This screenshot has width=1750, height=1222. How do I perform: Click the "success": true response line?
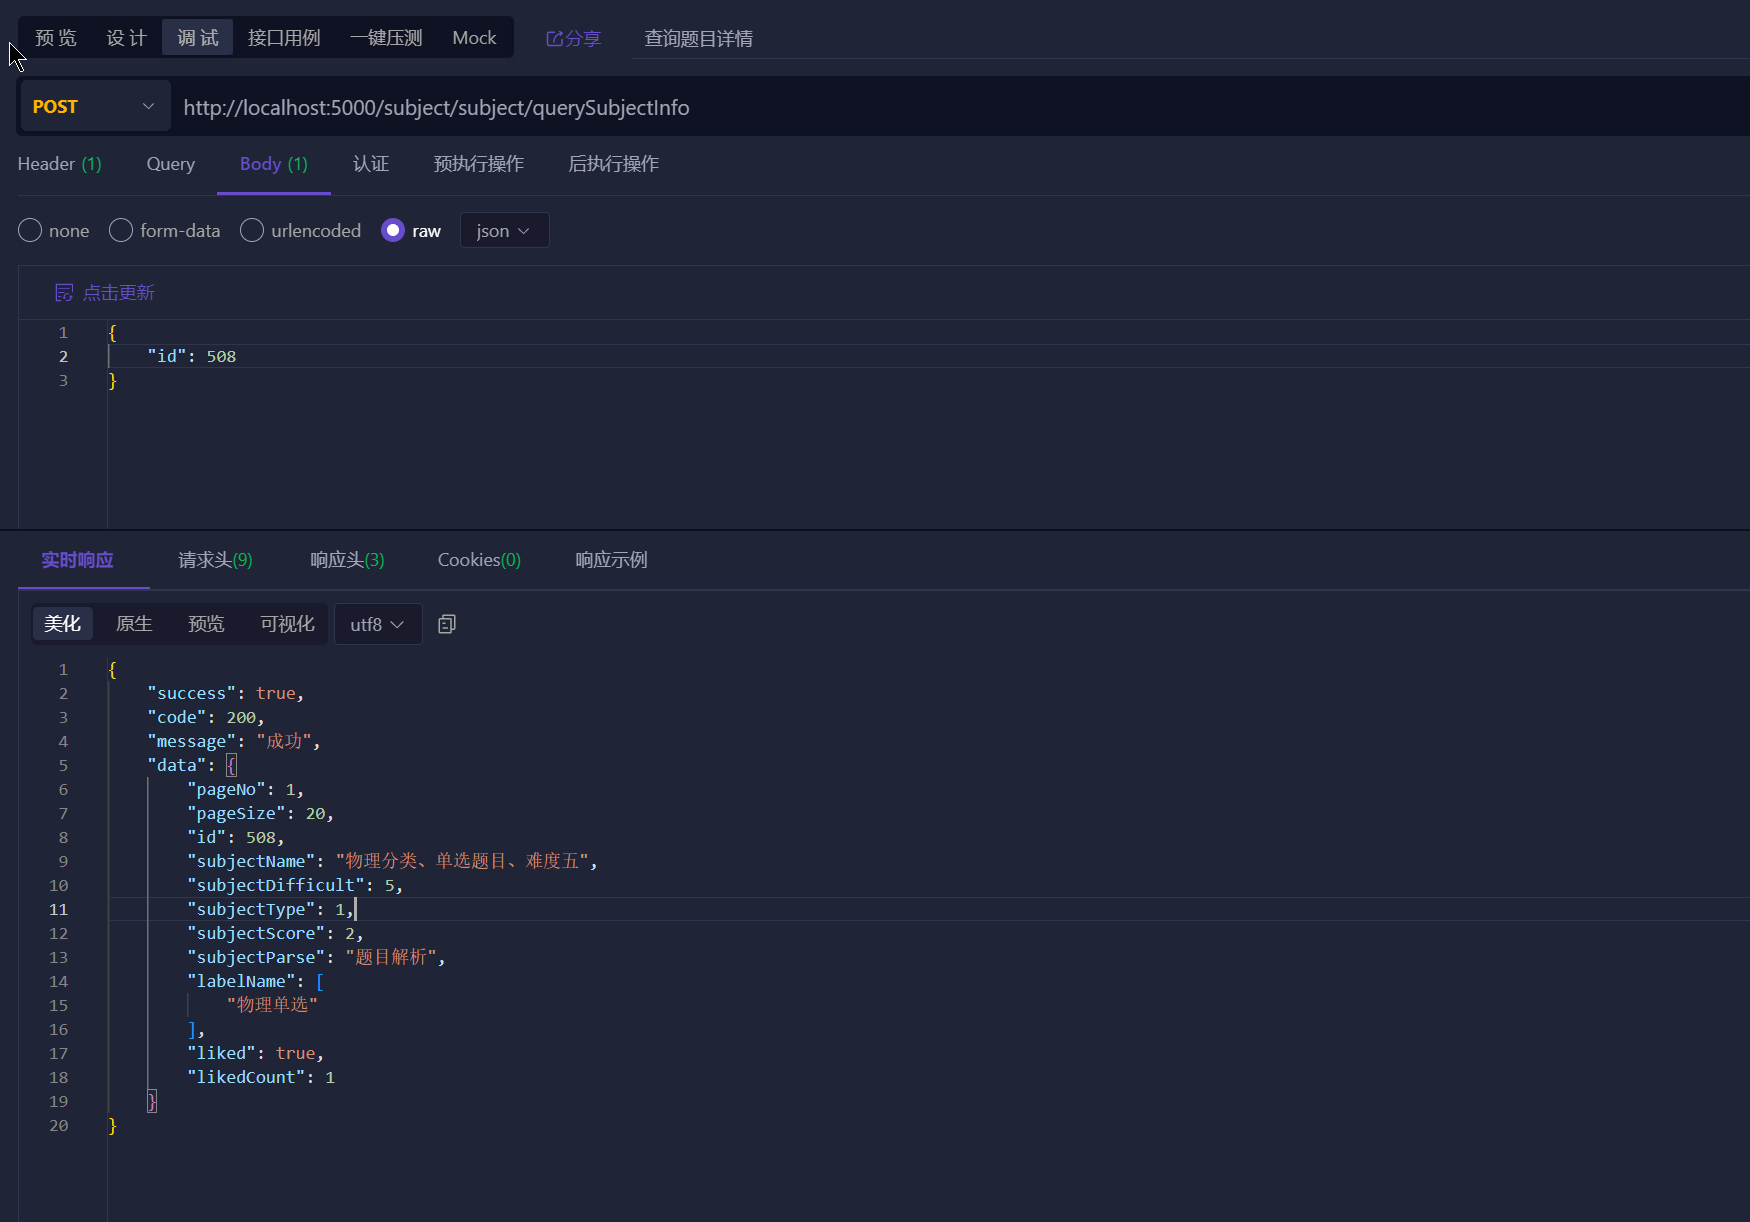[x=226, y=693]
